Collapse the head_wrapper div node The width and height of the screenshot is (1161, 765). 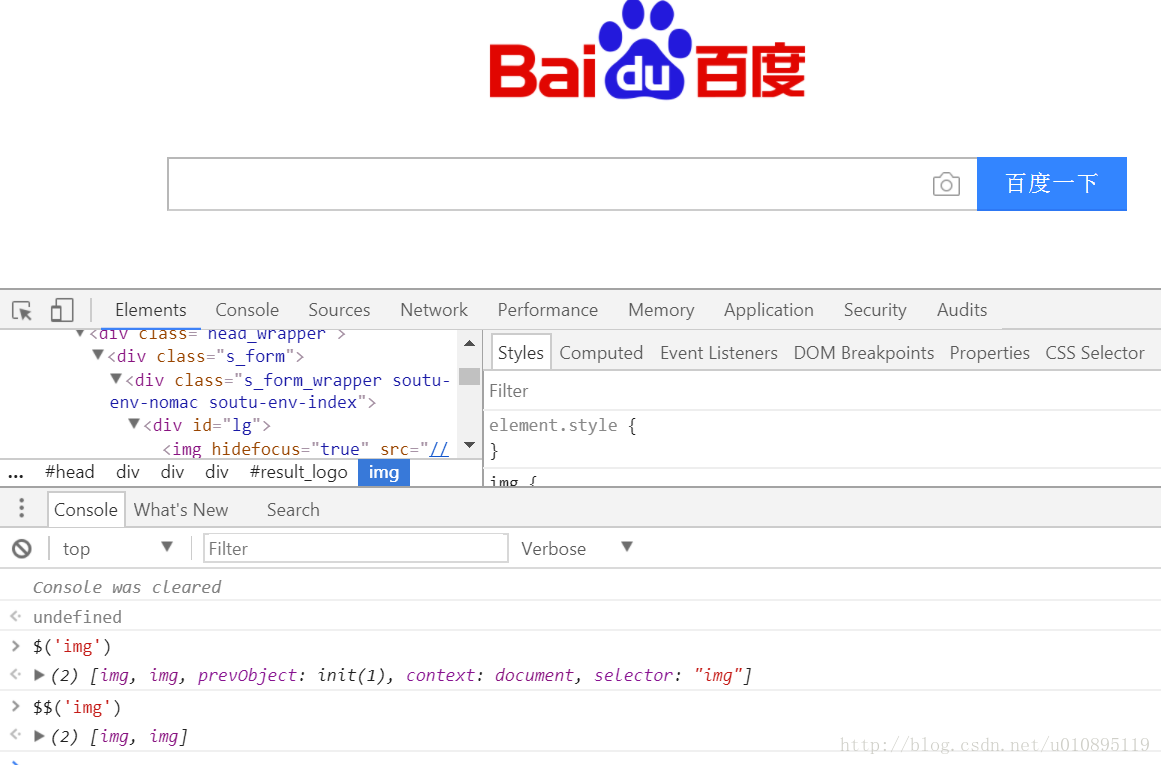(80, 333)
